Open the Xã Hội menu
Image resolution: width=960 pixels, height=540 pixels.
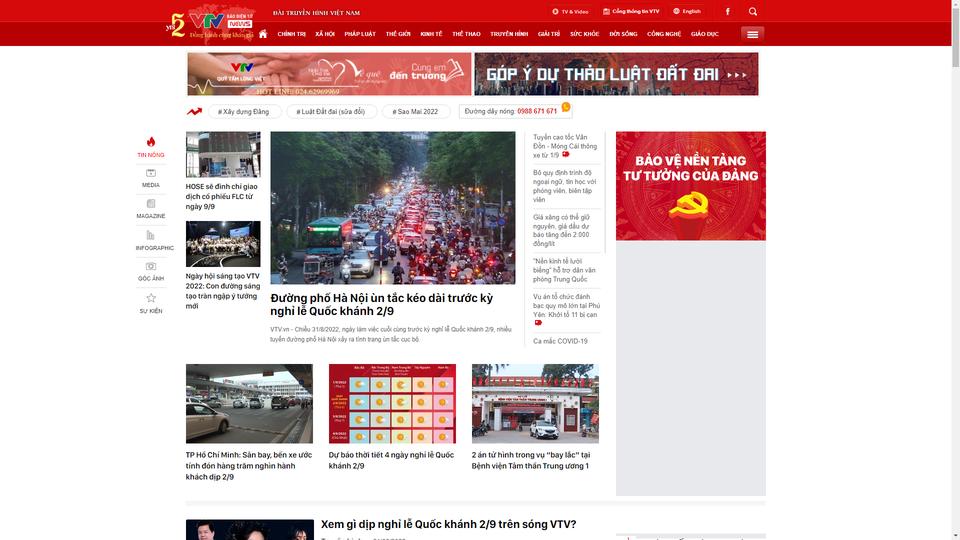pos(325,34)
